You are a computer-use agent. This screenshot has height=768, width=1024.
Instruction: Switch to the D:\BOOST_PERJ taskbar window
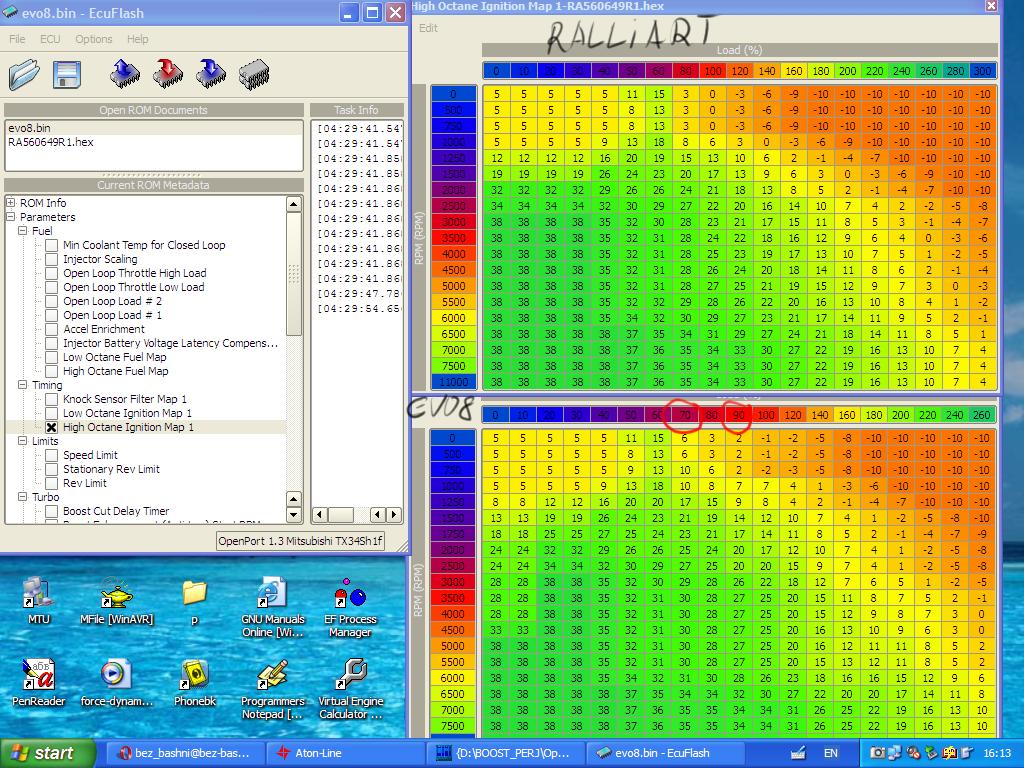[504, 753]
